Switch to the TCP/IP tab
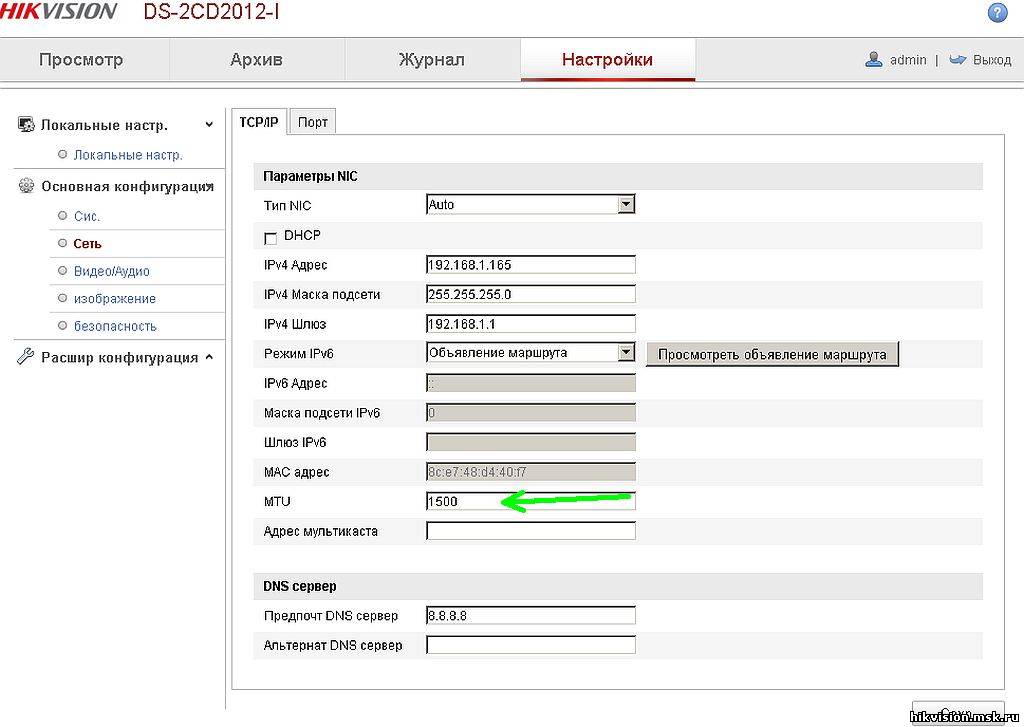 tap(259, 122)
